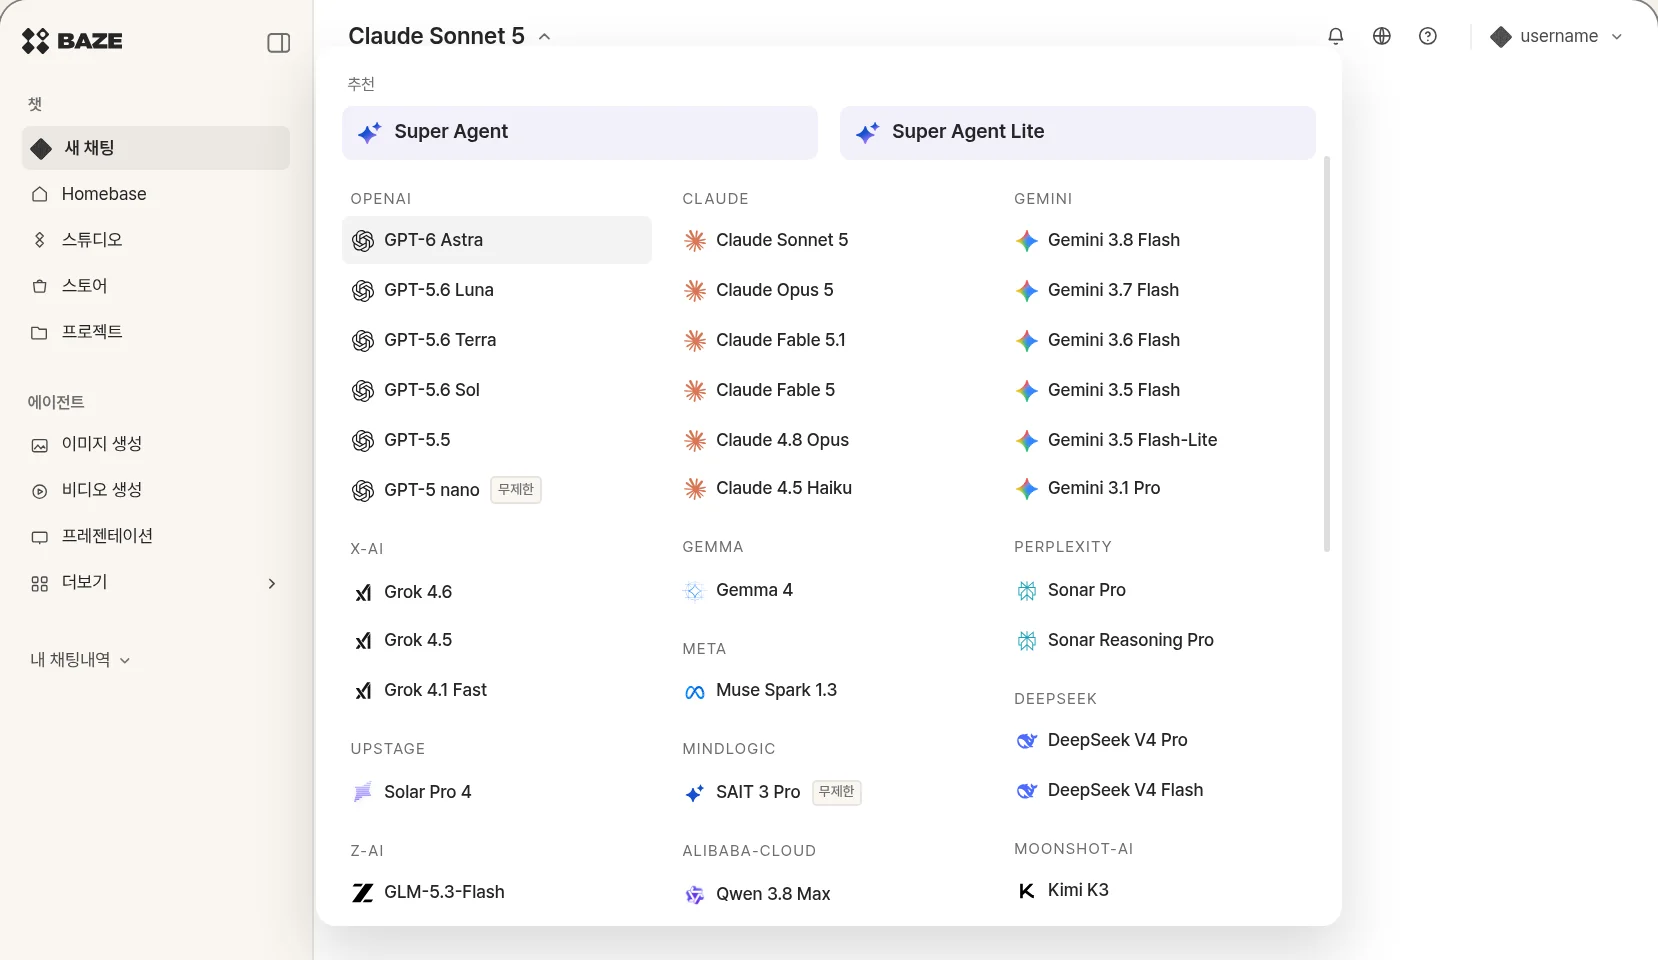Click the 스토어 shopping bag icon

(x=40, y=286)
